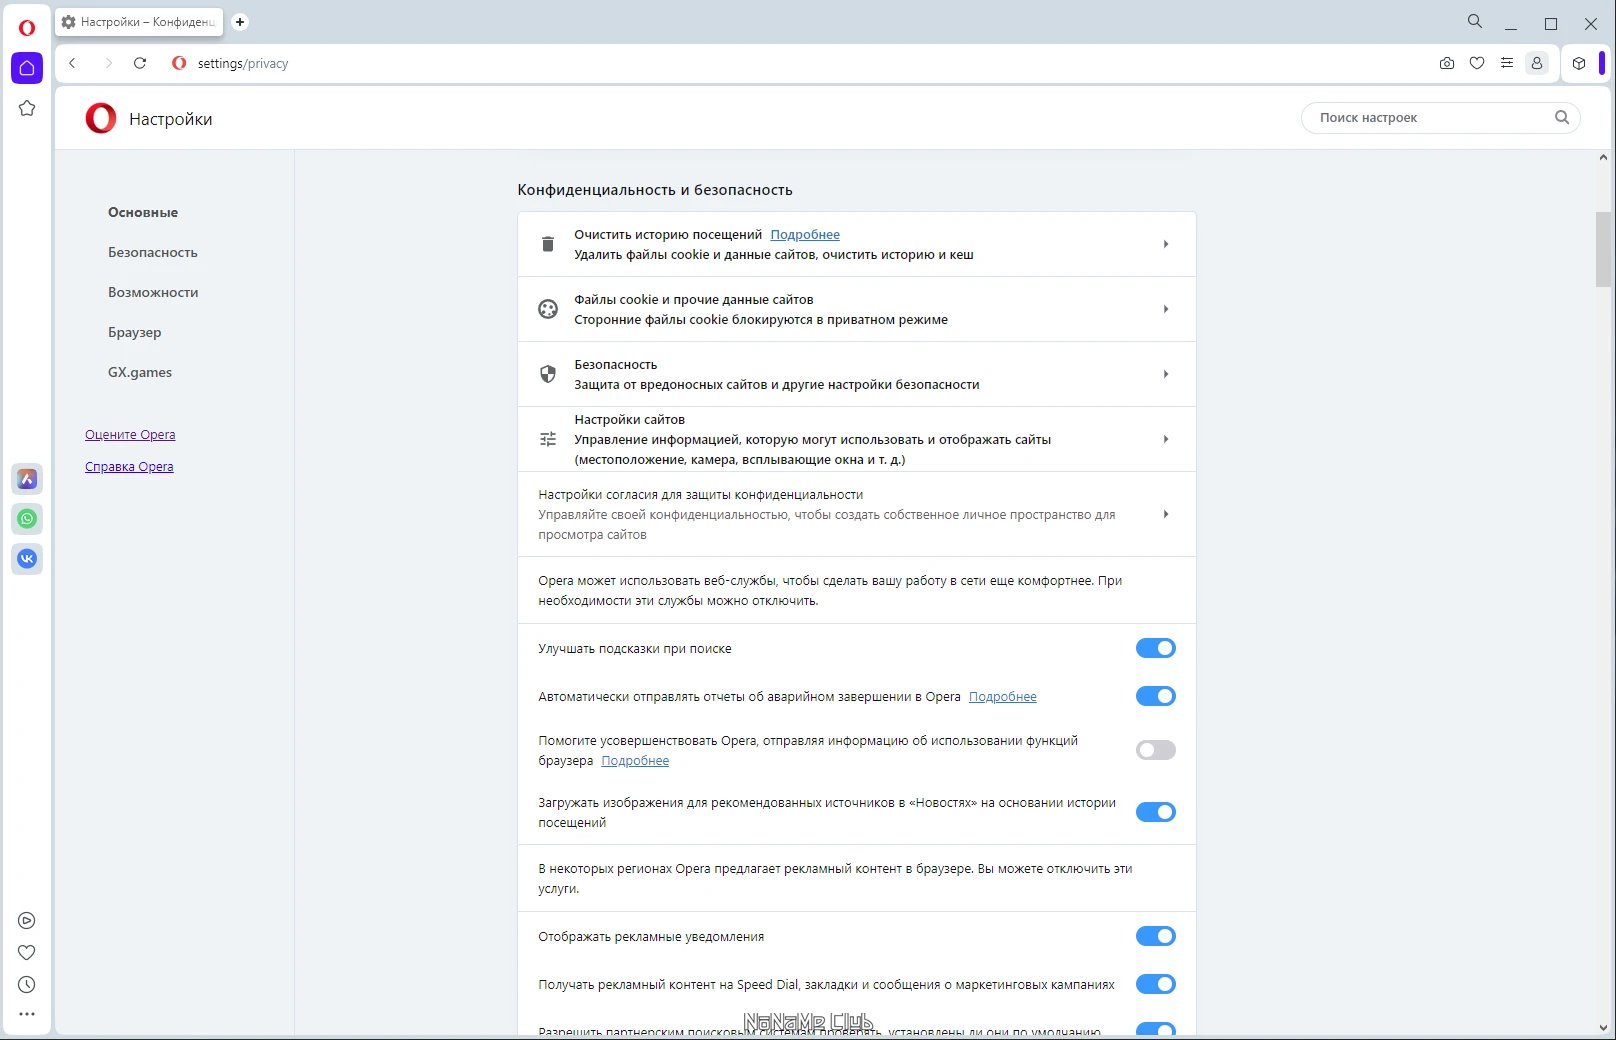The image size is (1616, 1040).
Task: Open Aria AI from the sidebar
Action: point(27,479)
